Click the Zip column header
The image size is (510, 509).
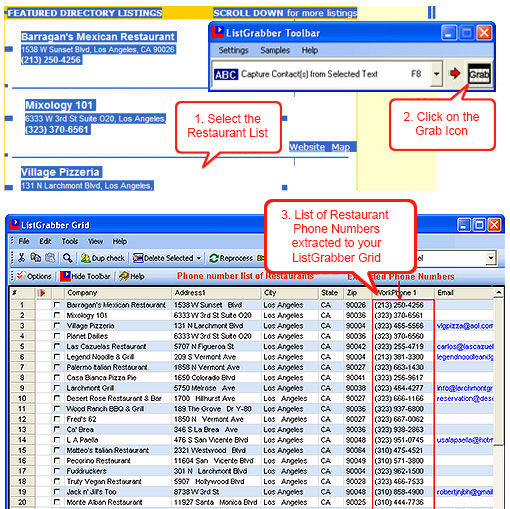357,293
